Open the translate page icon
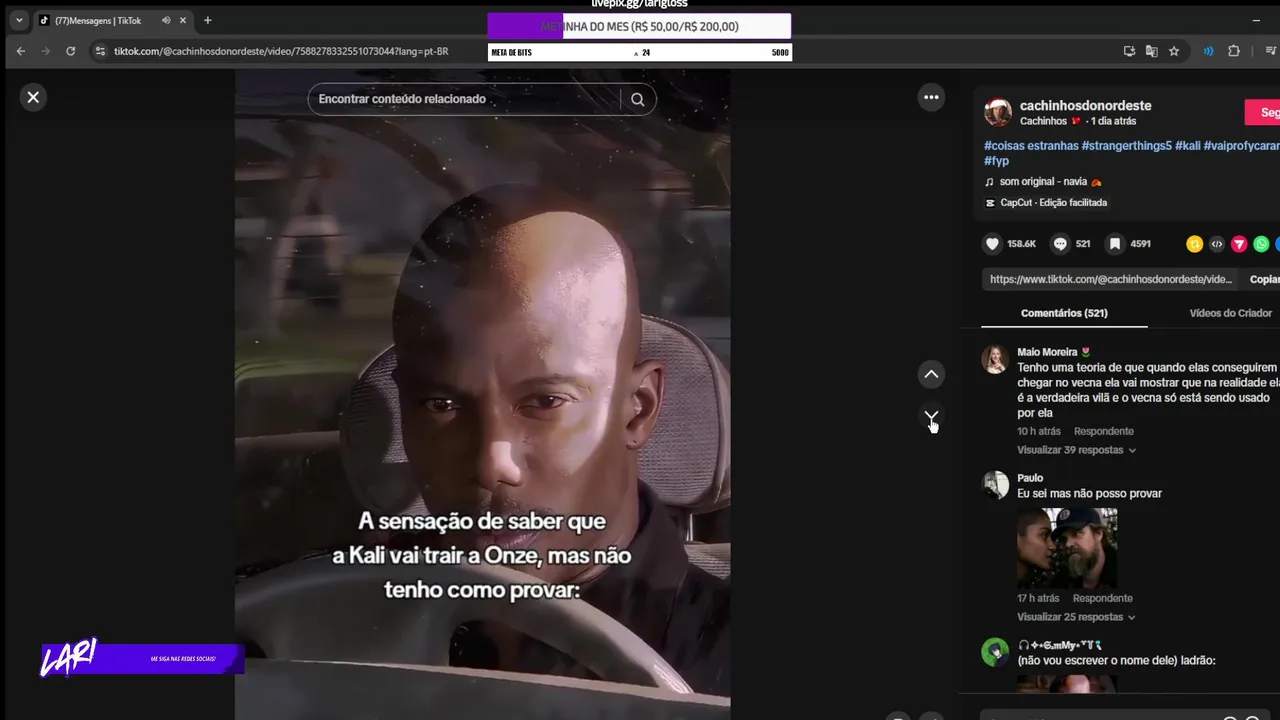The height and width of the screenshot is (720, 1280). [1151, 51]
